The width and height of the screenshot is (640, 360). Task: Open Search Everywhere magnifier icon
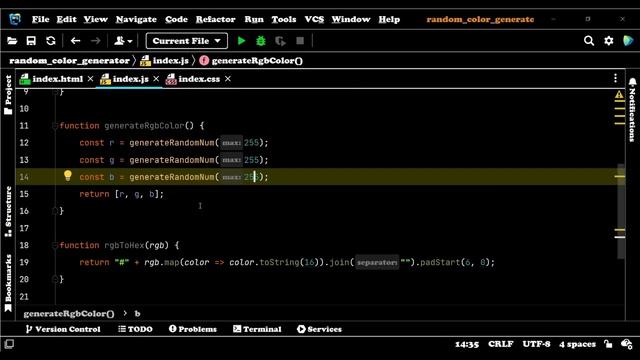click(x=589, y=40)
